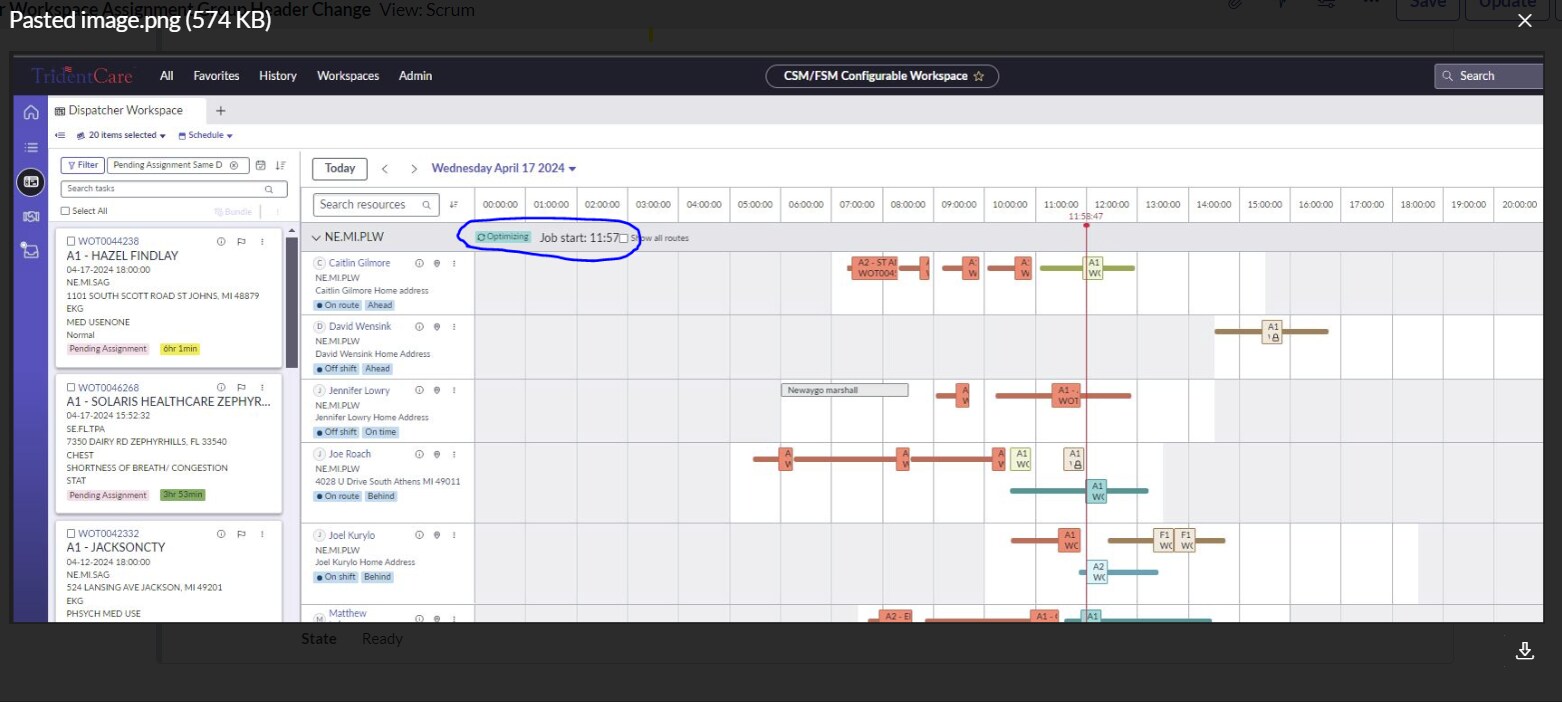
Task: Collapse the task panel arrow-list icon
Action: pyautogui.click(x=60, y=135)
